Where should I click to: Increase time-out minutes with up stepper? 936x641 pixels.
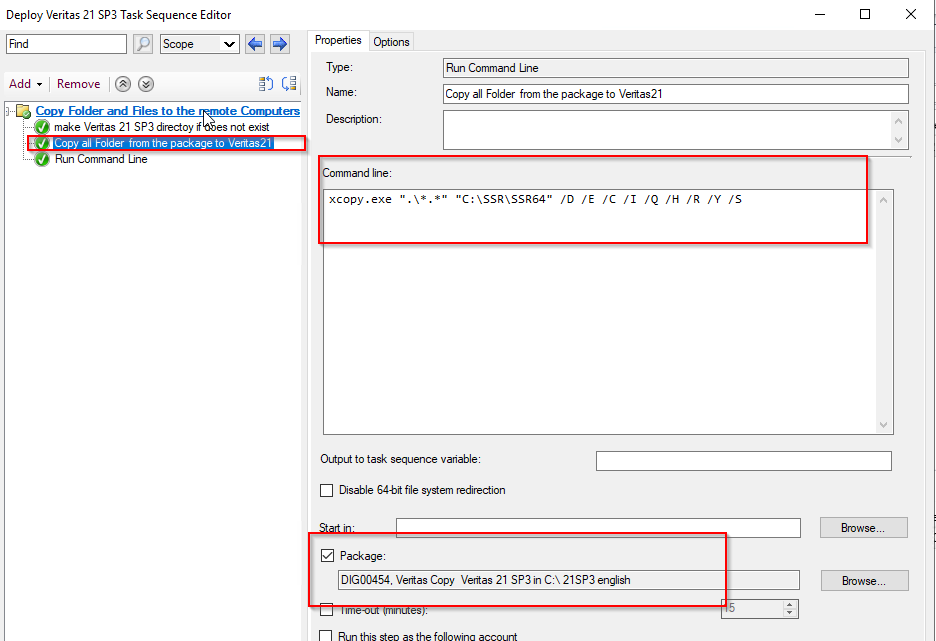(x=790, y=605)
